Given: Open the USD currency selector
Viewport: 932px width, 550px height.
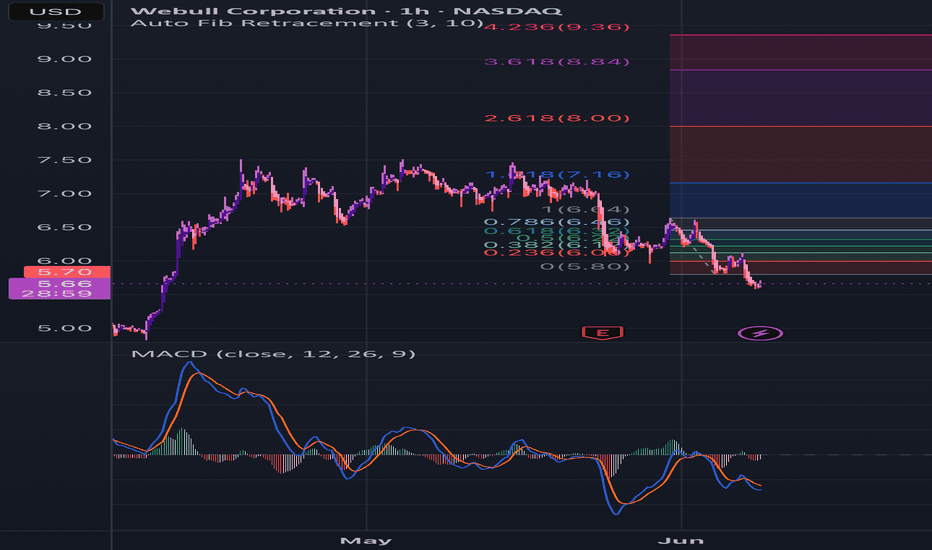Looking at the screenshot, I should click(56, 11).
